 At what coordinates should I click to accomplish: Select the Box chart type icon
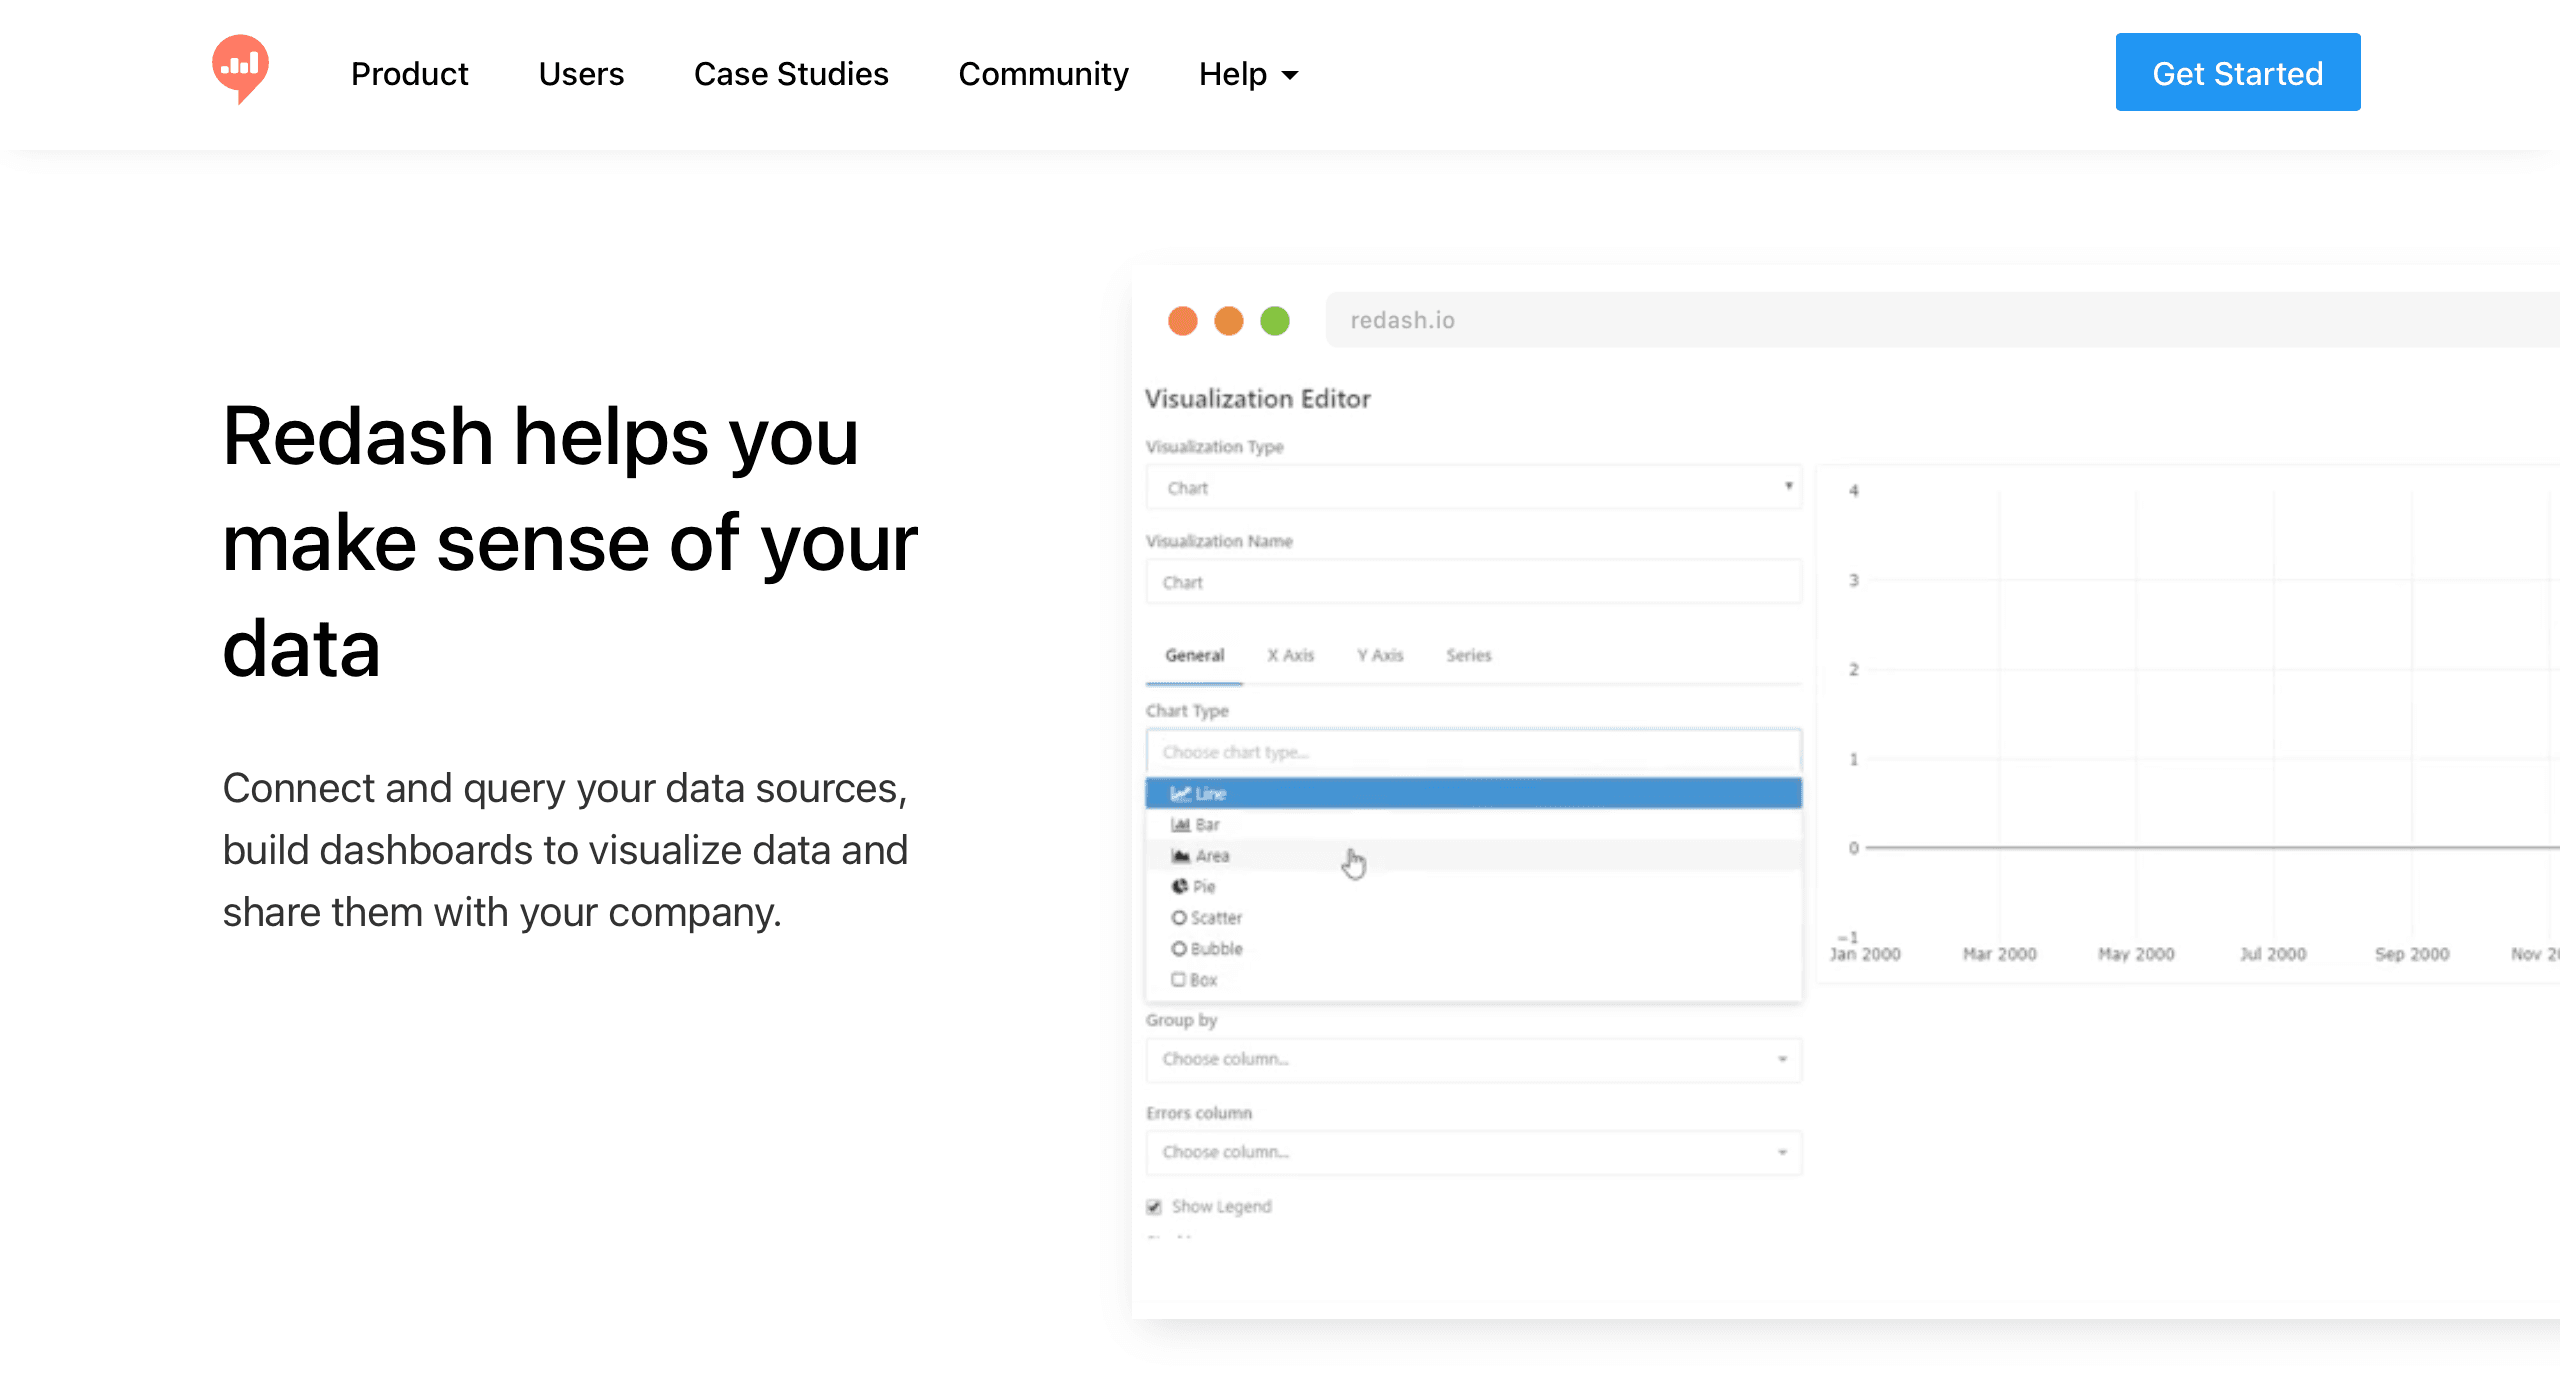(1178, 979)
